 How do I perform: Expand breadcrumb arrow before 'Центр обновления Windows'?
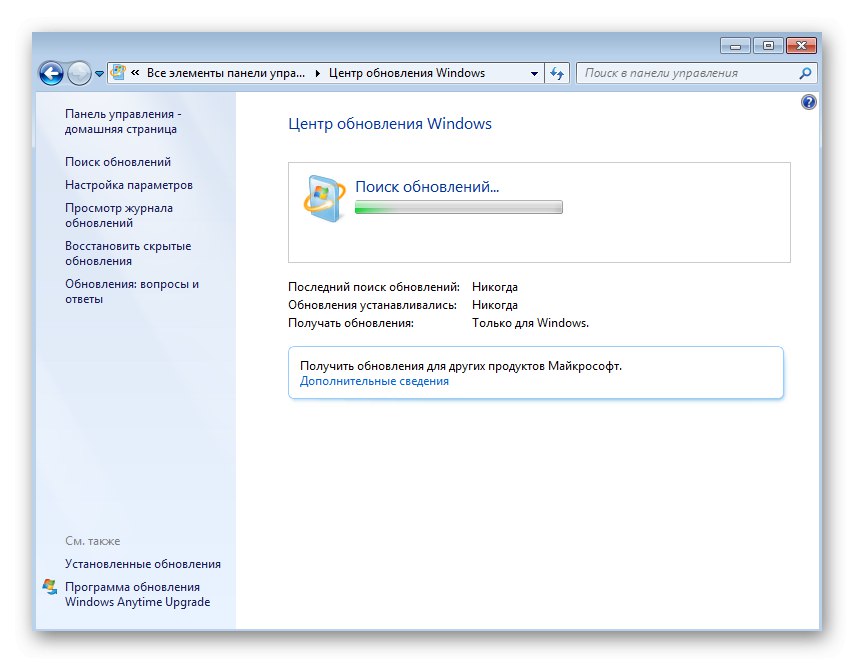point(318,74)
